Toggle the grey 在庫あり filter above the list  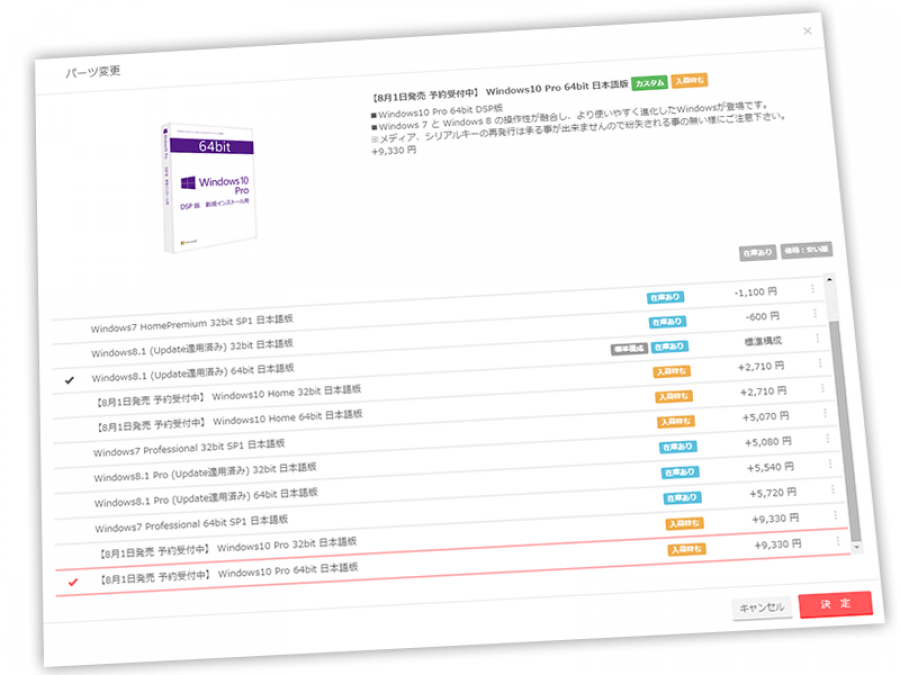(758, 253)
